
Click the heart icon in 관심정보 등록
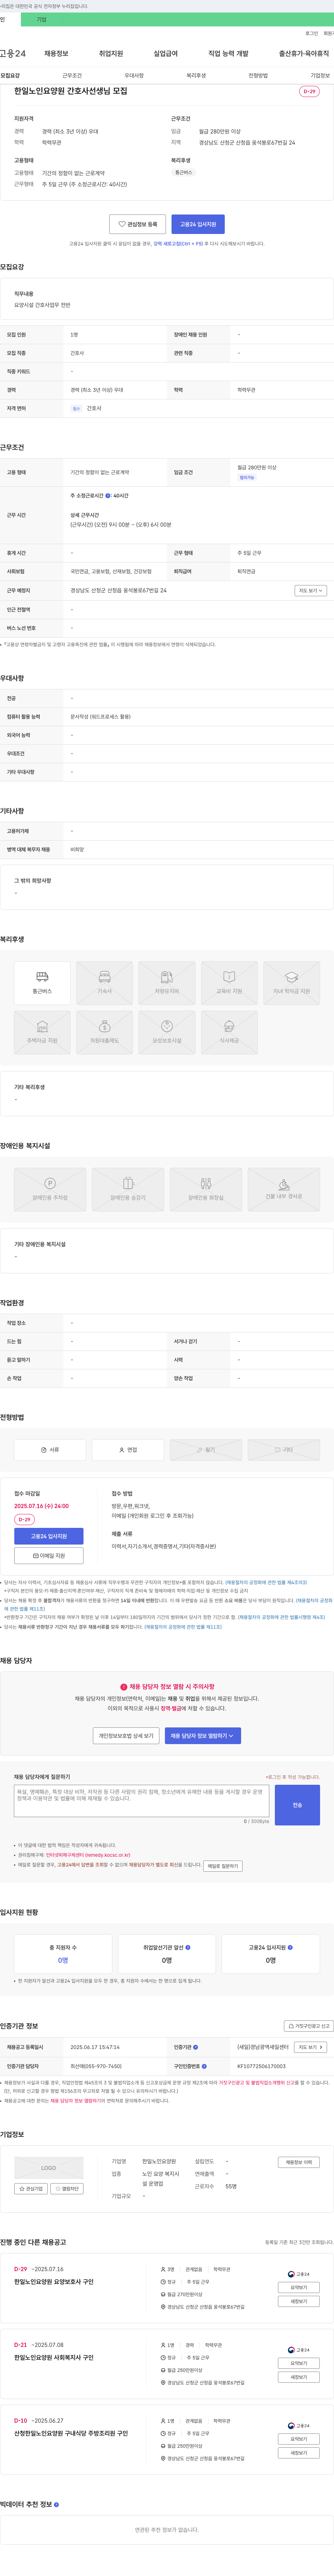(x=122, y=224)
